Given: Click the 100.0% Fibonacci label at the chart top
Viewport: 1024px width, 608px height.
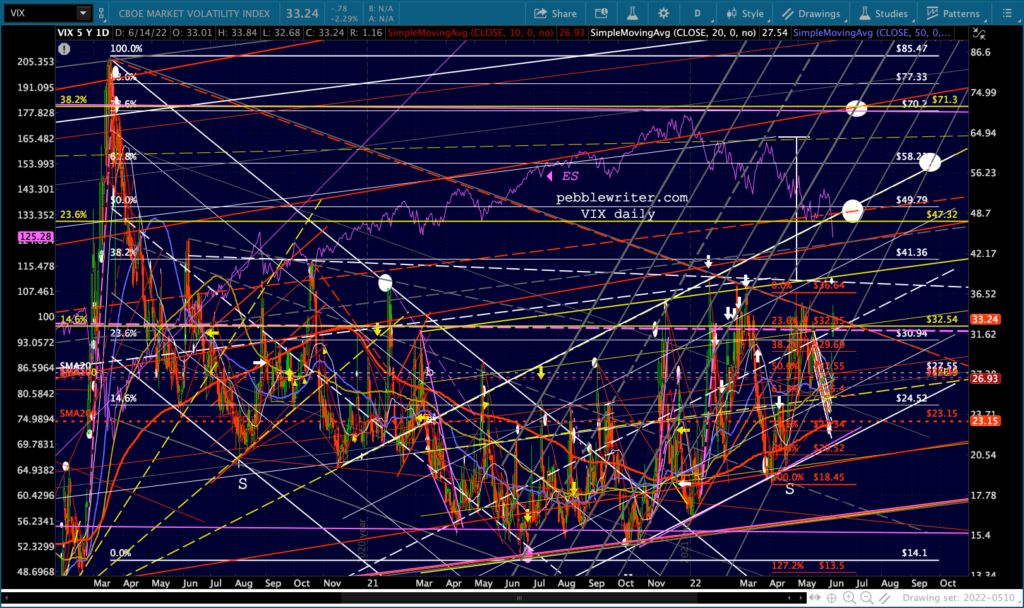Looking at the screenshot, I should (x=126, y=48).
